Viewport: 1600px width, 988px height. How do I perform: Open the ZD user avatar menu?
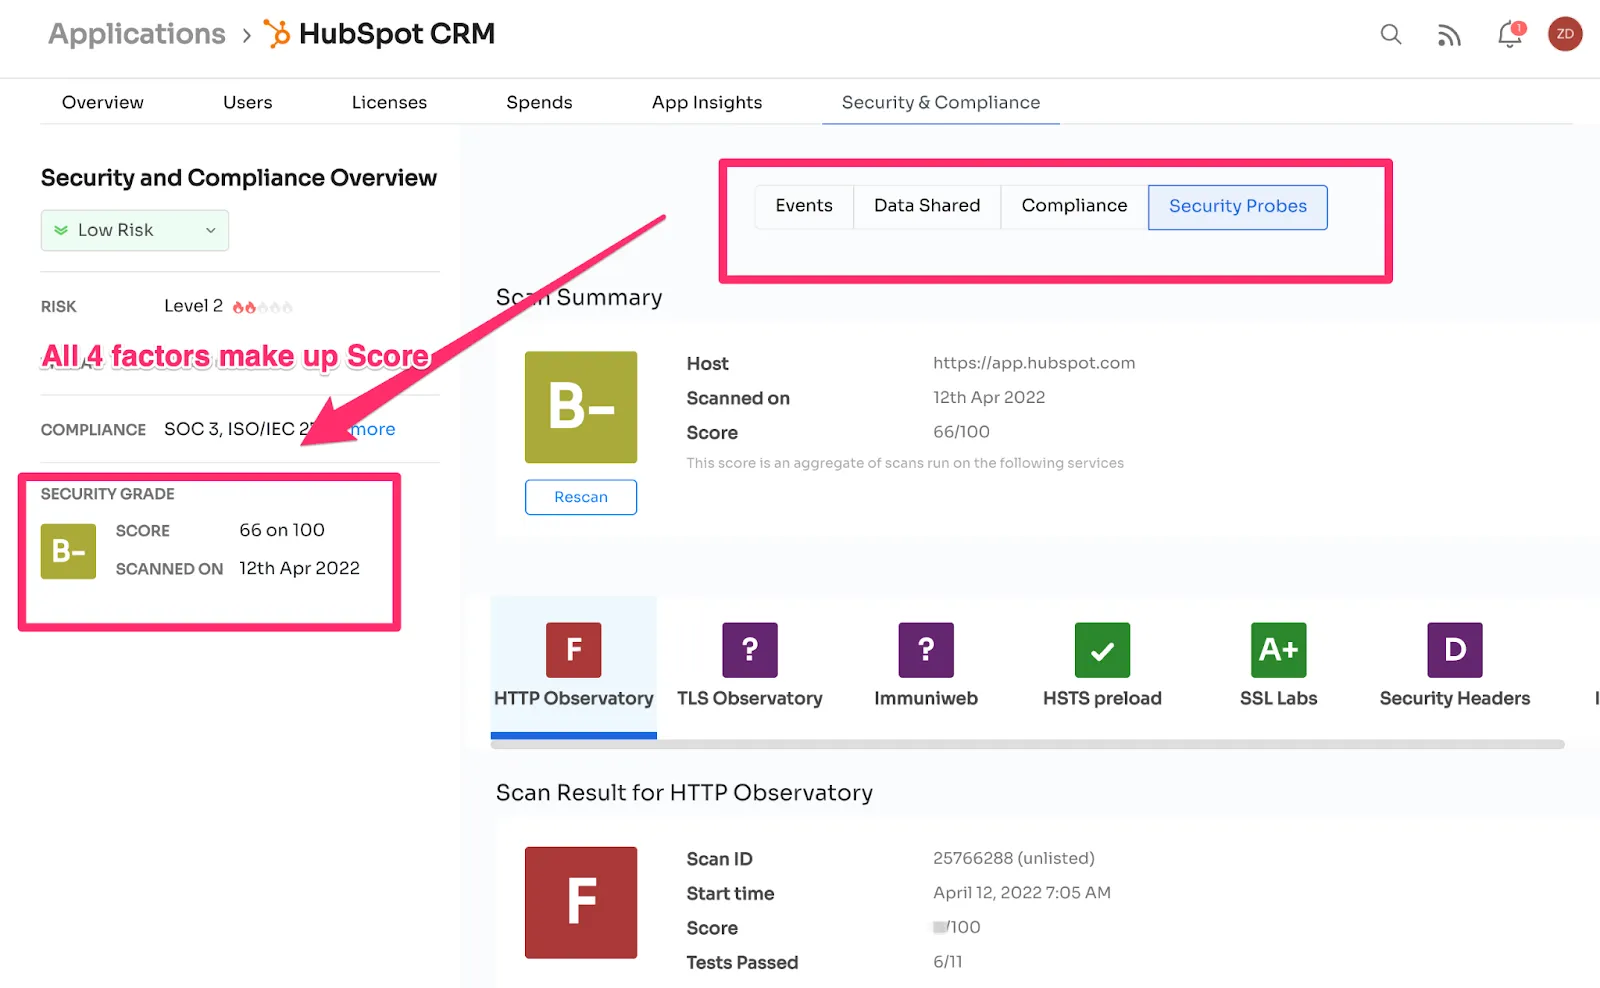1565,34
